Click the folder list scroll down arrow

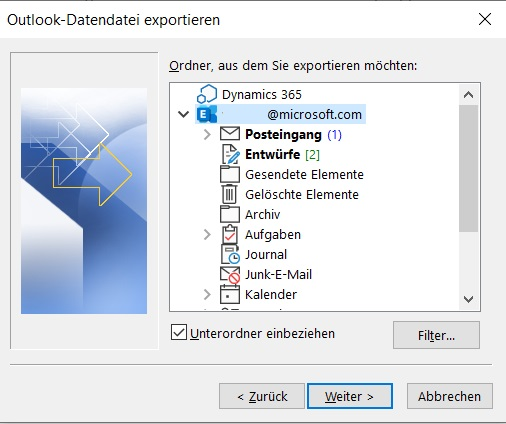pyautogui.click(x=468, y=299)
